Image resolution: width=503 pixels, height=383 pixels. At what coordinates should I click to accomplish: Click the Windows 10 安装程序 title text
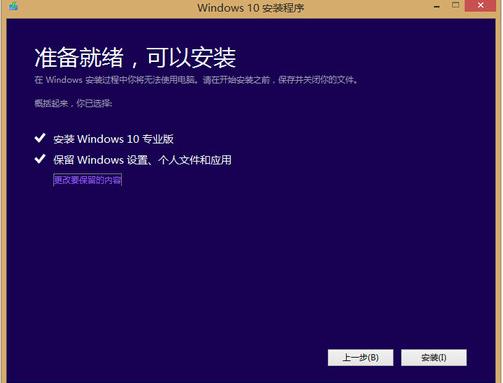[250, 7]
